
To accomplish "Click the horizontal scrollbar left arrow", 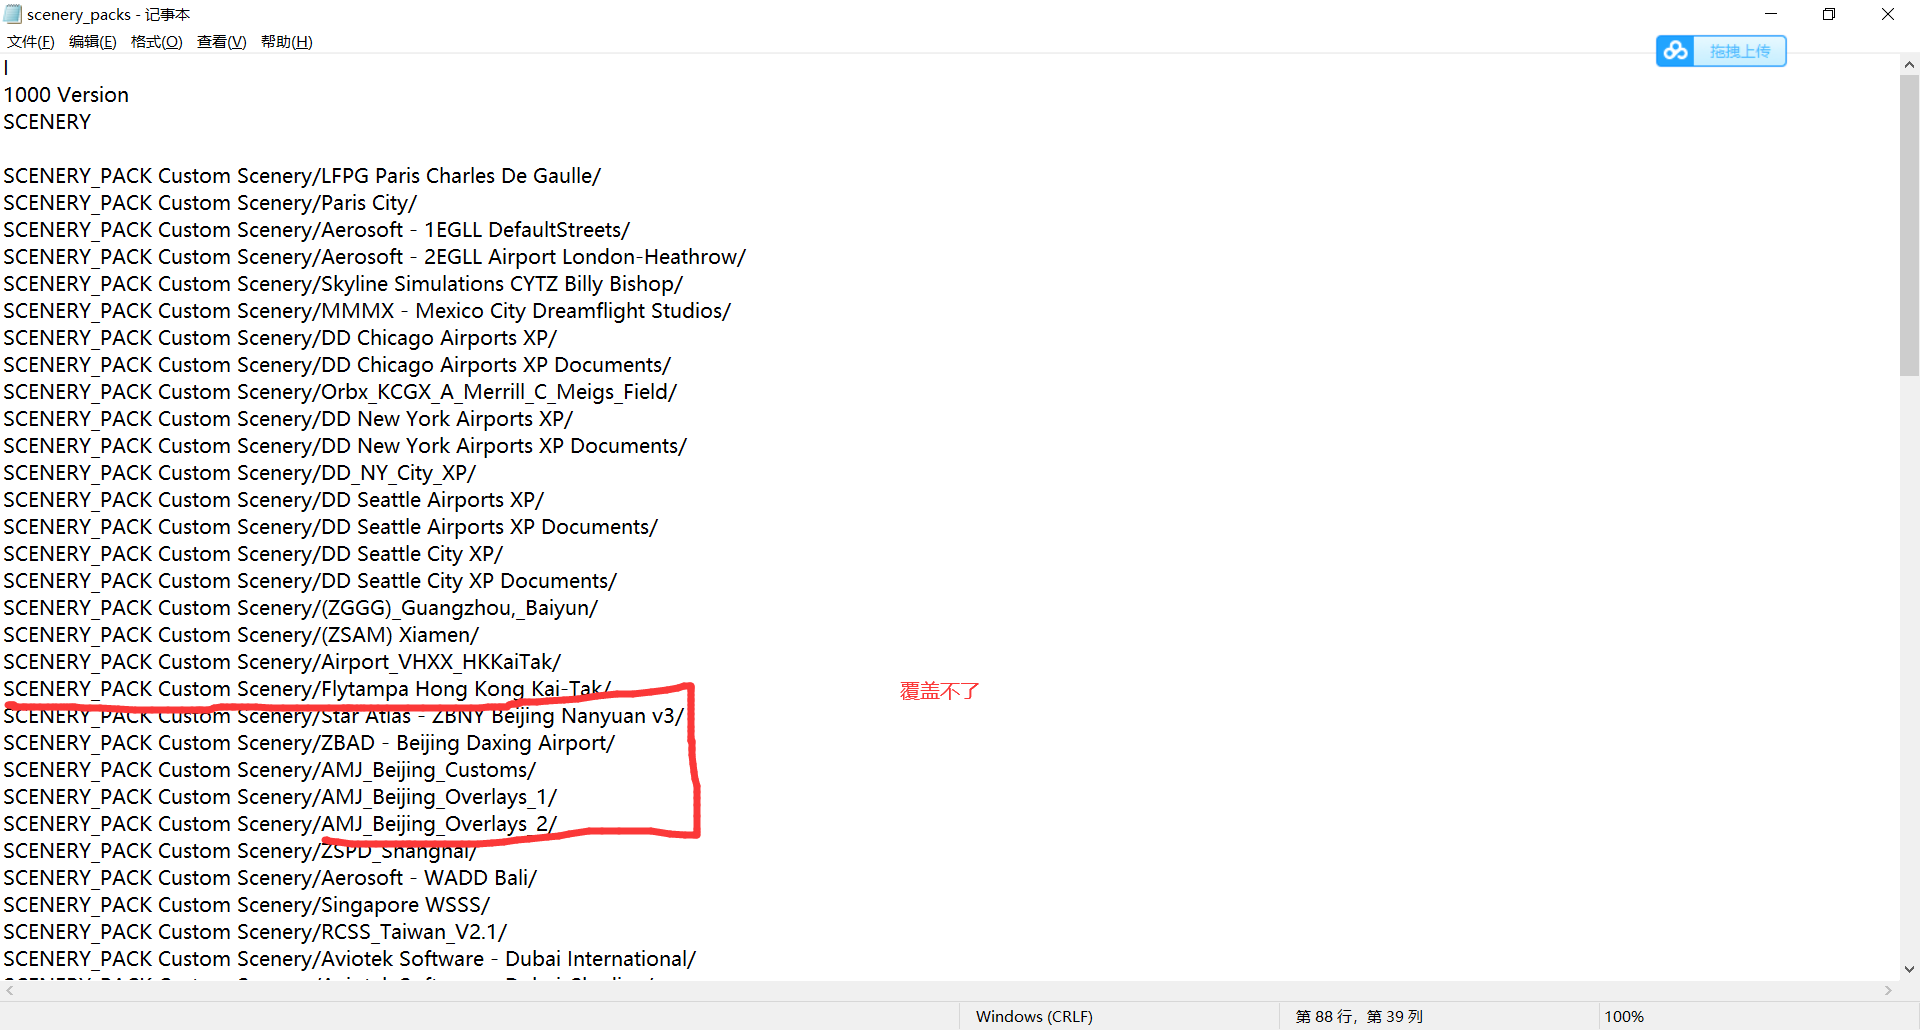I will tap(10, 990).
